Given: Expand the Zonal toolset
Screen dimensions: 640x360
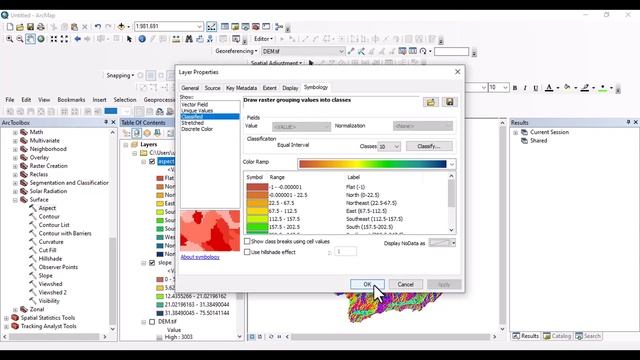Looking at the screenshot, I should [x=15, y=309].
